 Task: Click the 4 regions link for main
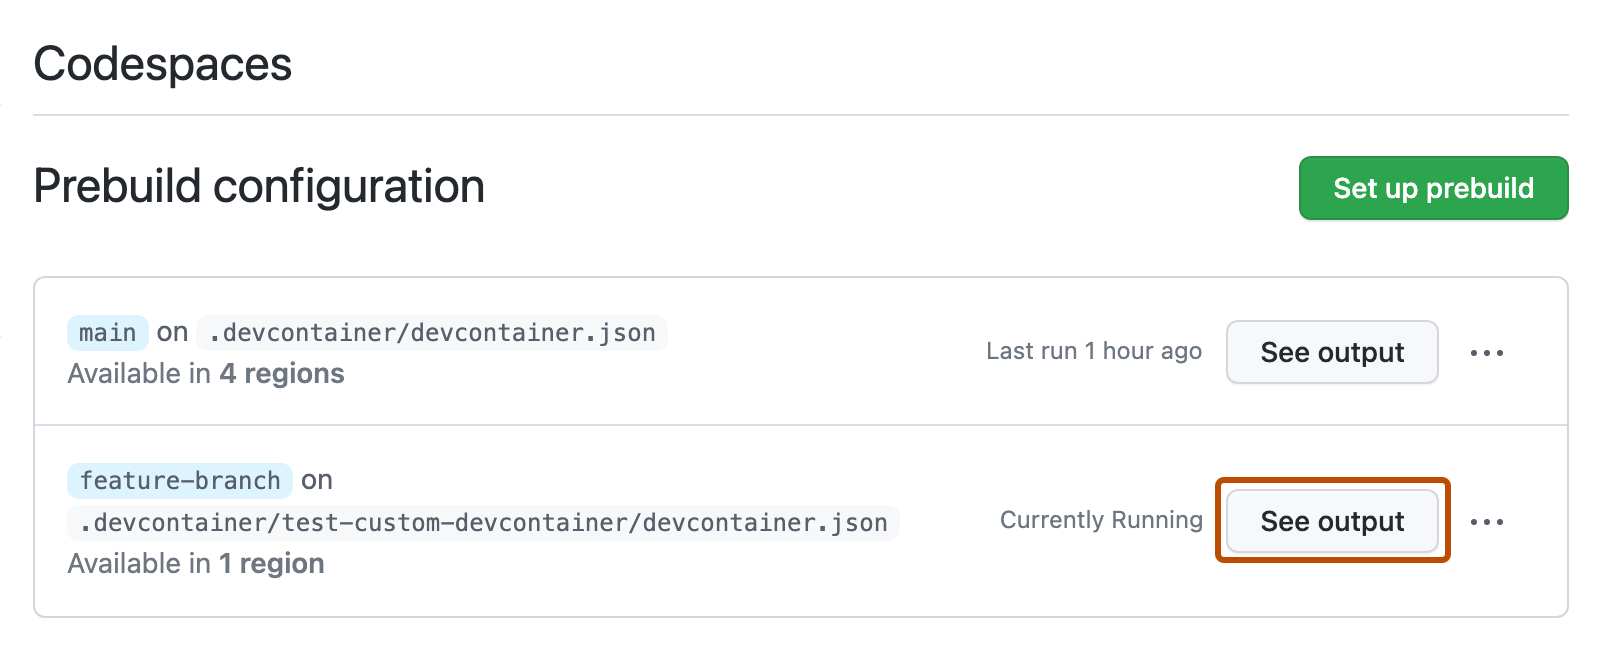tap(281, 374)
